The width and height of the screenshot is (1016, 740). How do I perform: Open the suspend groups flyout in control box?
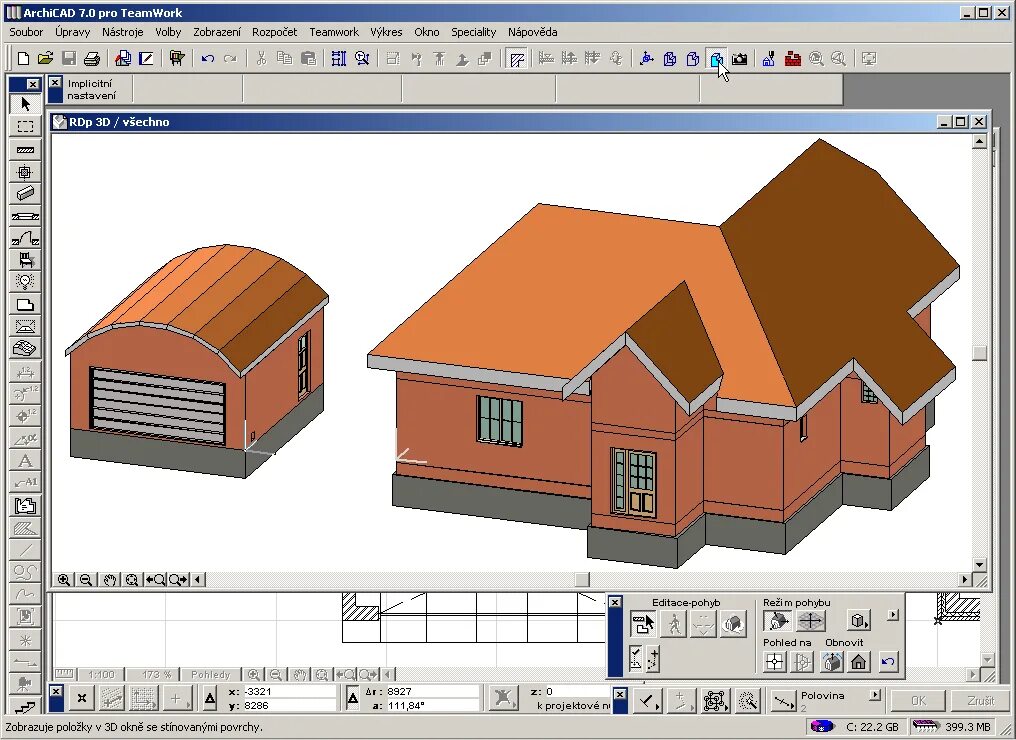tap(714, 700)
